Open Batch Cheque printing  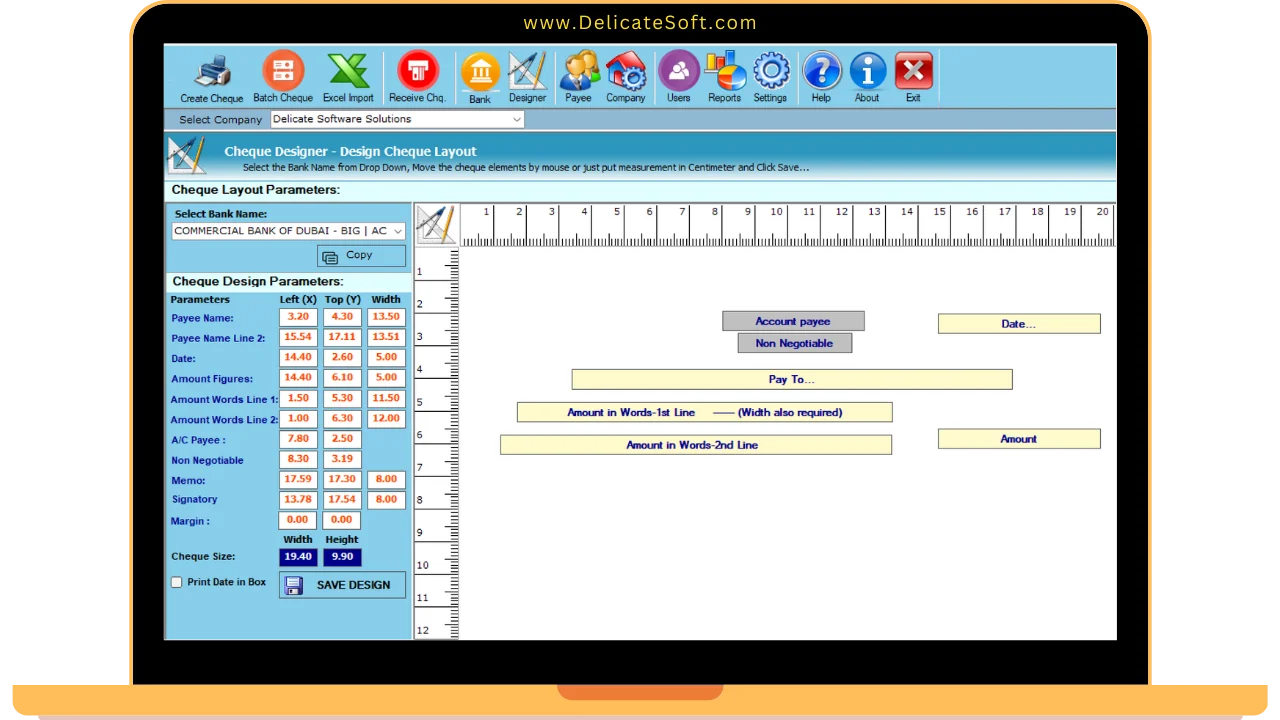[x=283, y=78]
